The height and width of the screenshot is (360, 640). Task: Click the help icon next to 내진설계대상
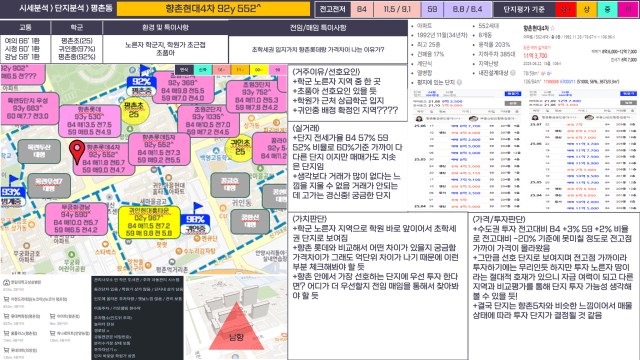(x=513, y=73)
